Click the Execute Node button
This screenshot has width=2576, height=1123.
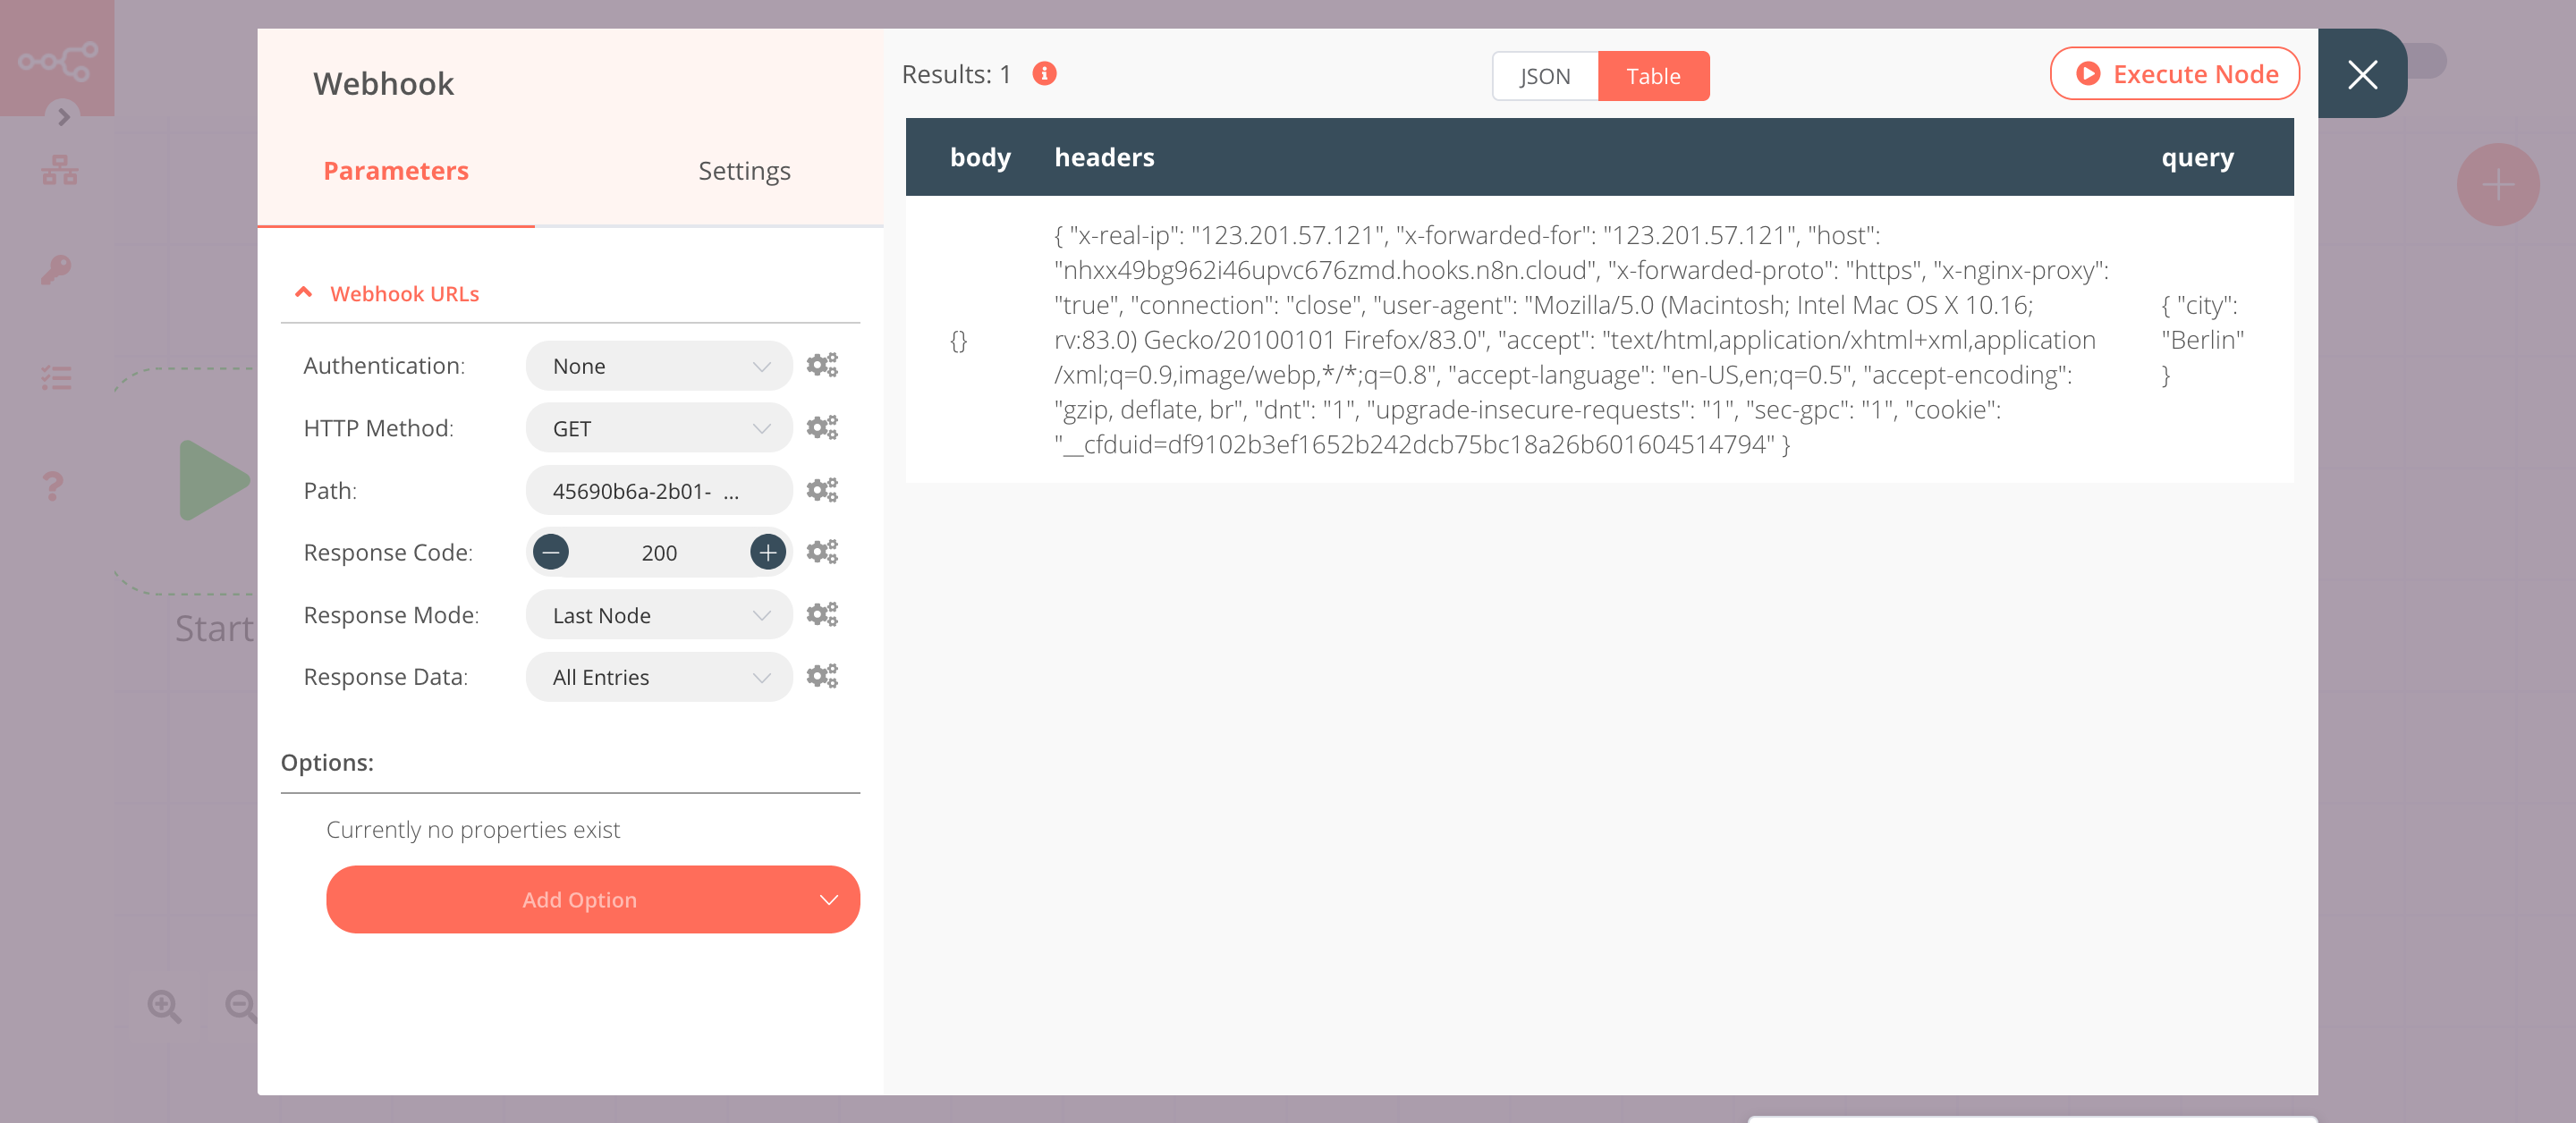tap(2175, 74)
